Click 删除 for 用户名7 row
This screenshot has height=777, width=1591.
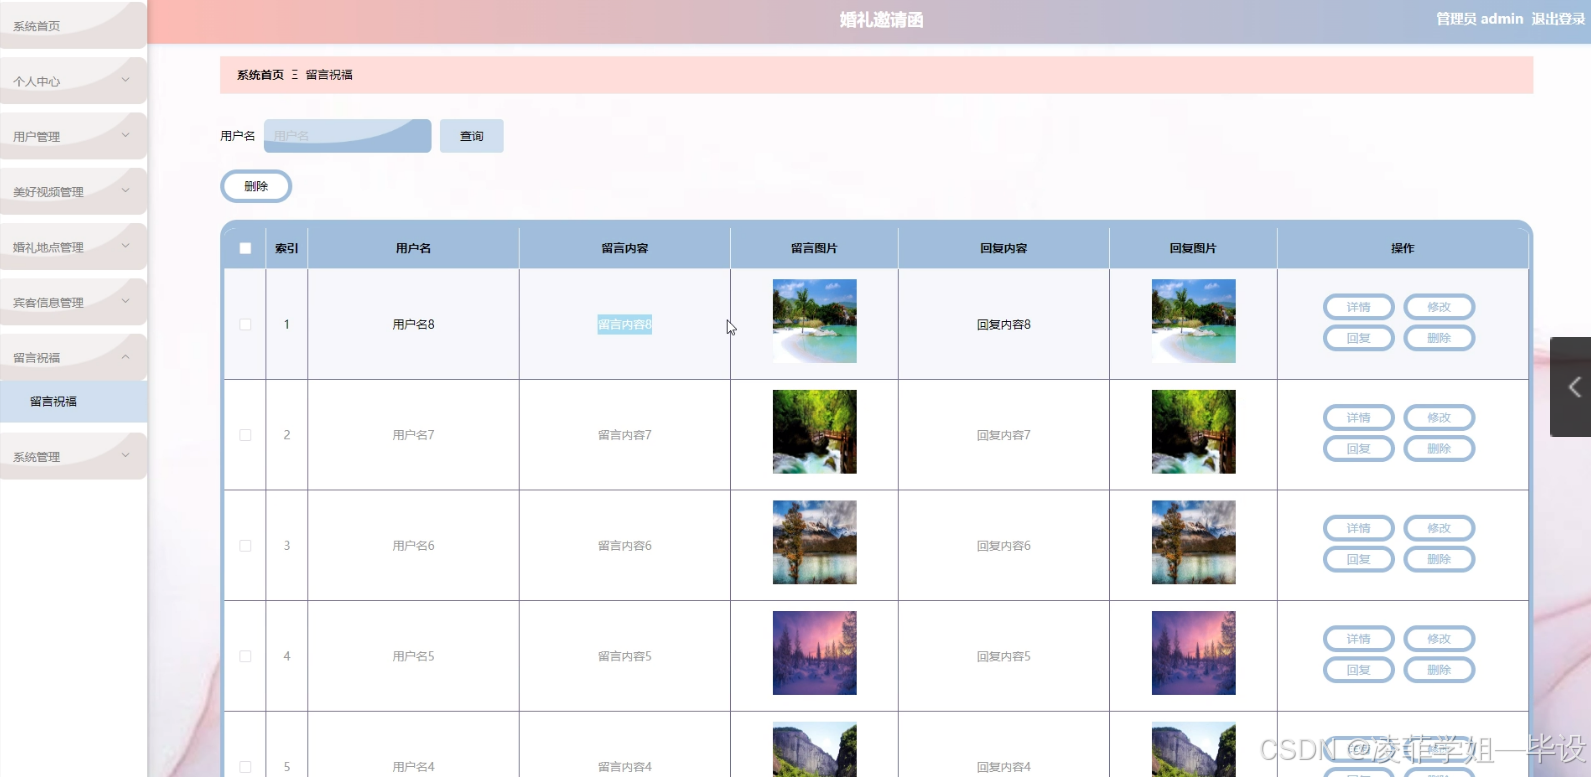1439,449
